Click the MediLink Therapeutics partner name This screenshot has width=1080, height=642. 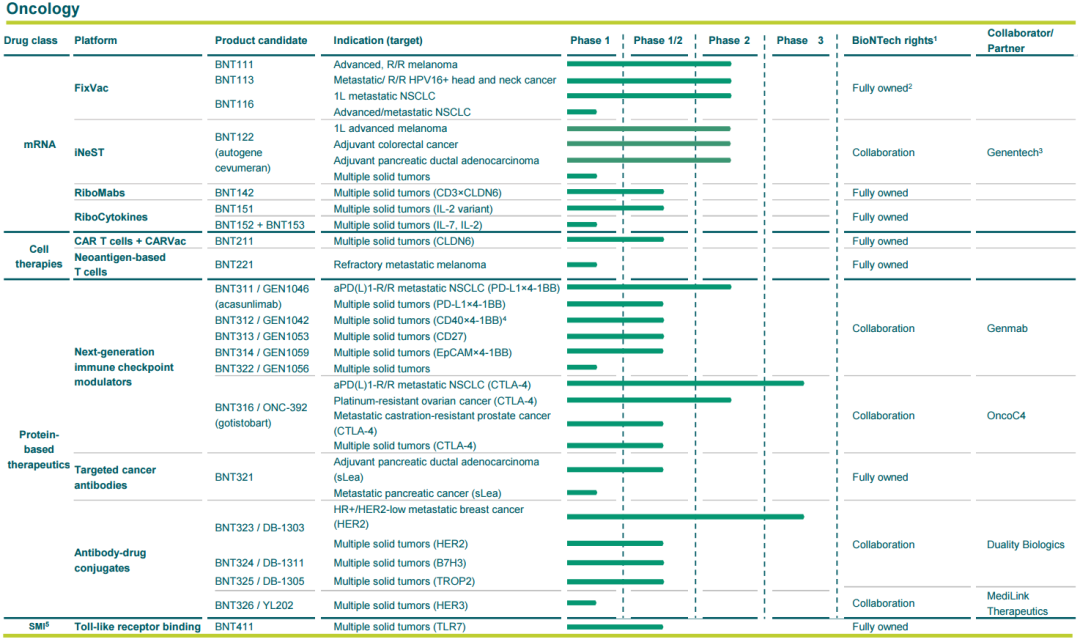pos(1017,603)
